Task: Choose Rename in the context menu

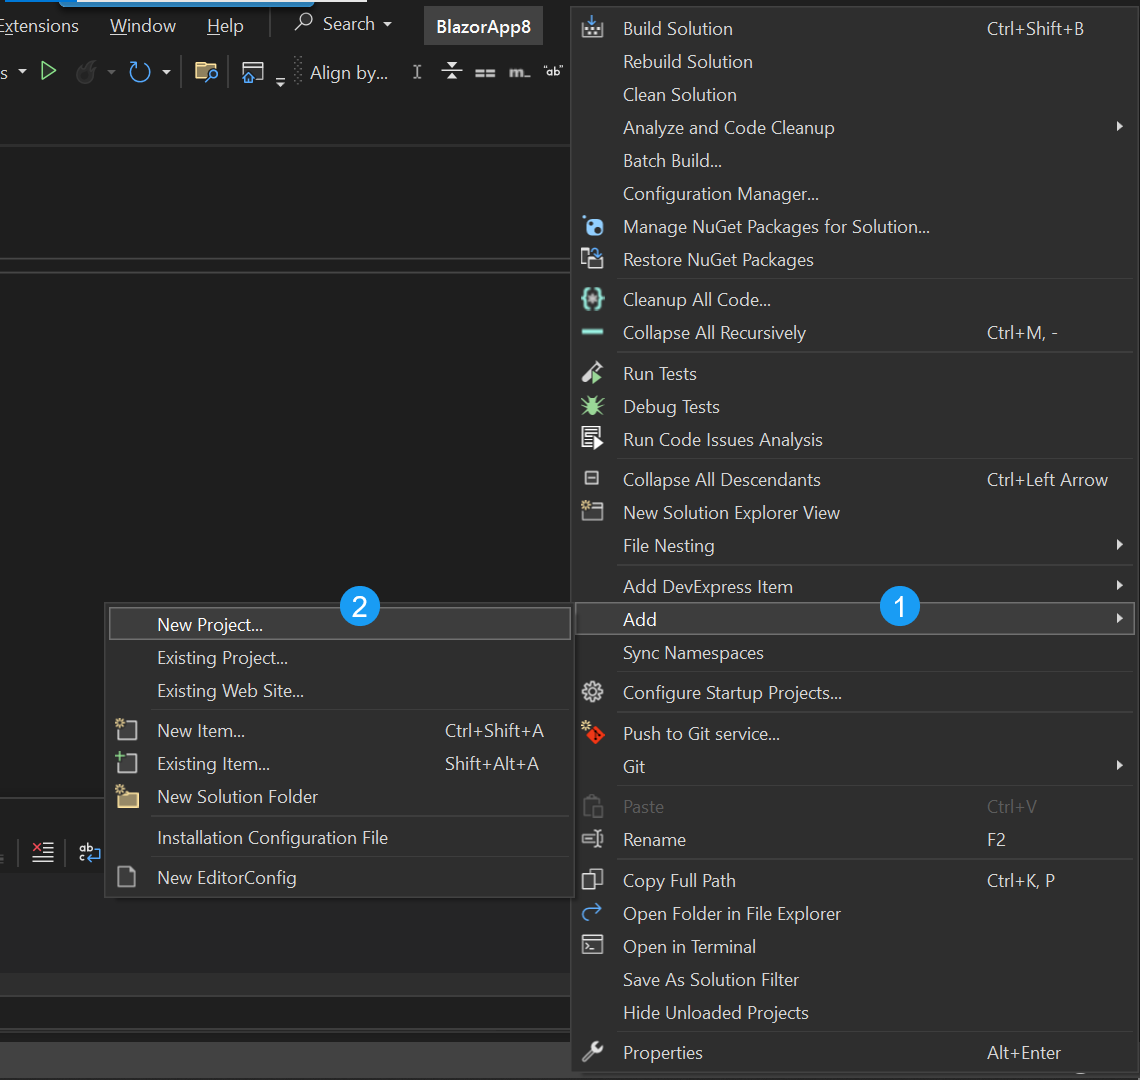Action: coord(854,840)
